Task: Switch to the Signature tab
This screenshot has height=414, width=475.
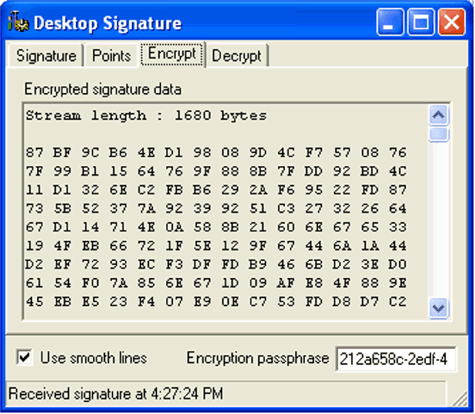Action: (46, 56)
